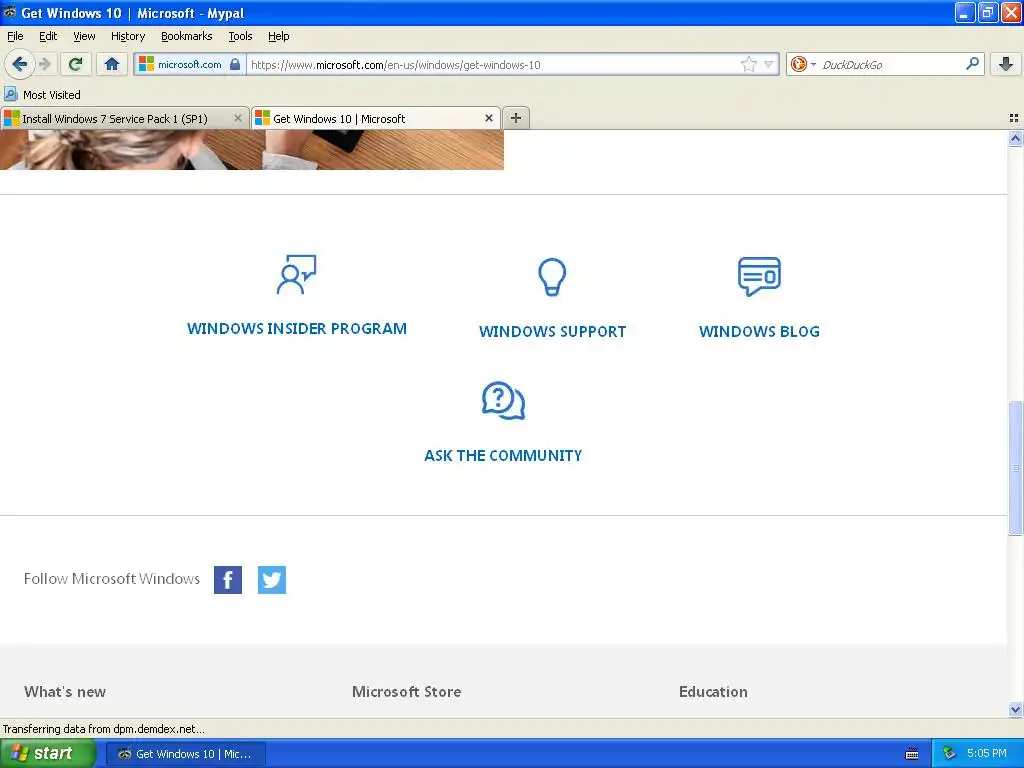The height and width of the screenshot is (768, 1024).
Task: Click the on-screen keyboard tray icon
Action: click(912, 754)
